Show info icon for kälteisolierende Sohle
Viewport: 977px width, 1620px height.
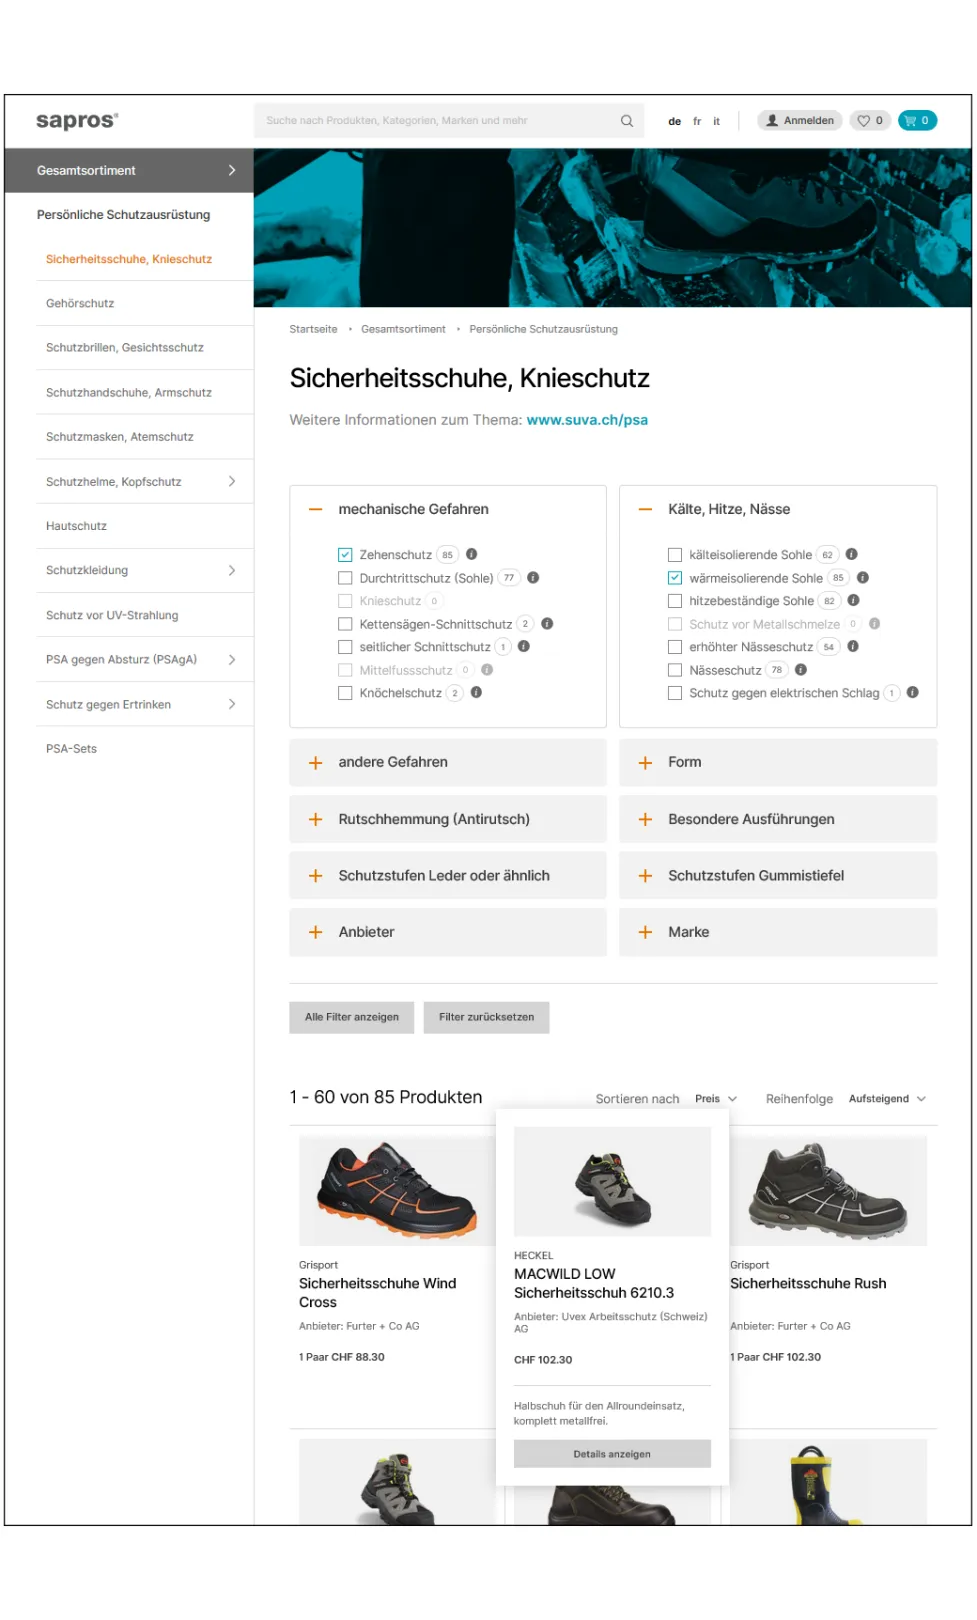click(x=852, y=554)
